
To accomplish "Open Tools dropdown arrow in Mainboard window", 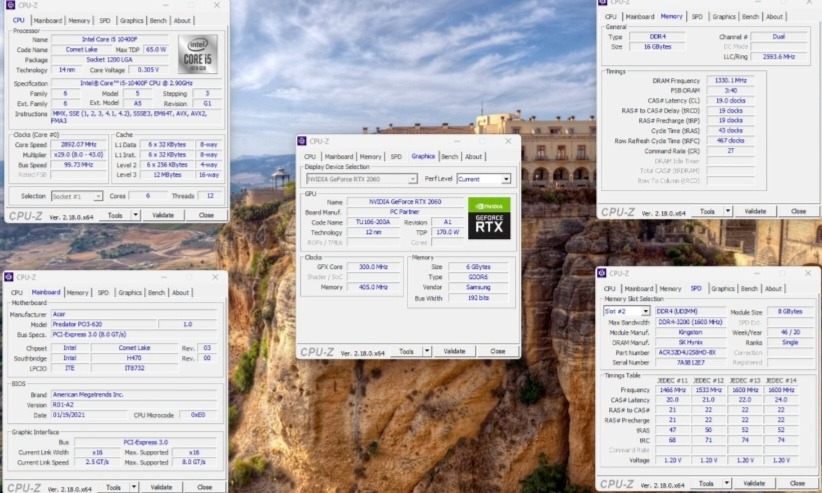I will [x=134, y=487].
